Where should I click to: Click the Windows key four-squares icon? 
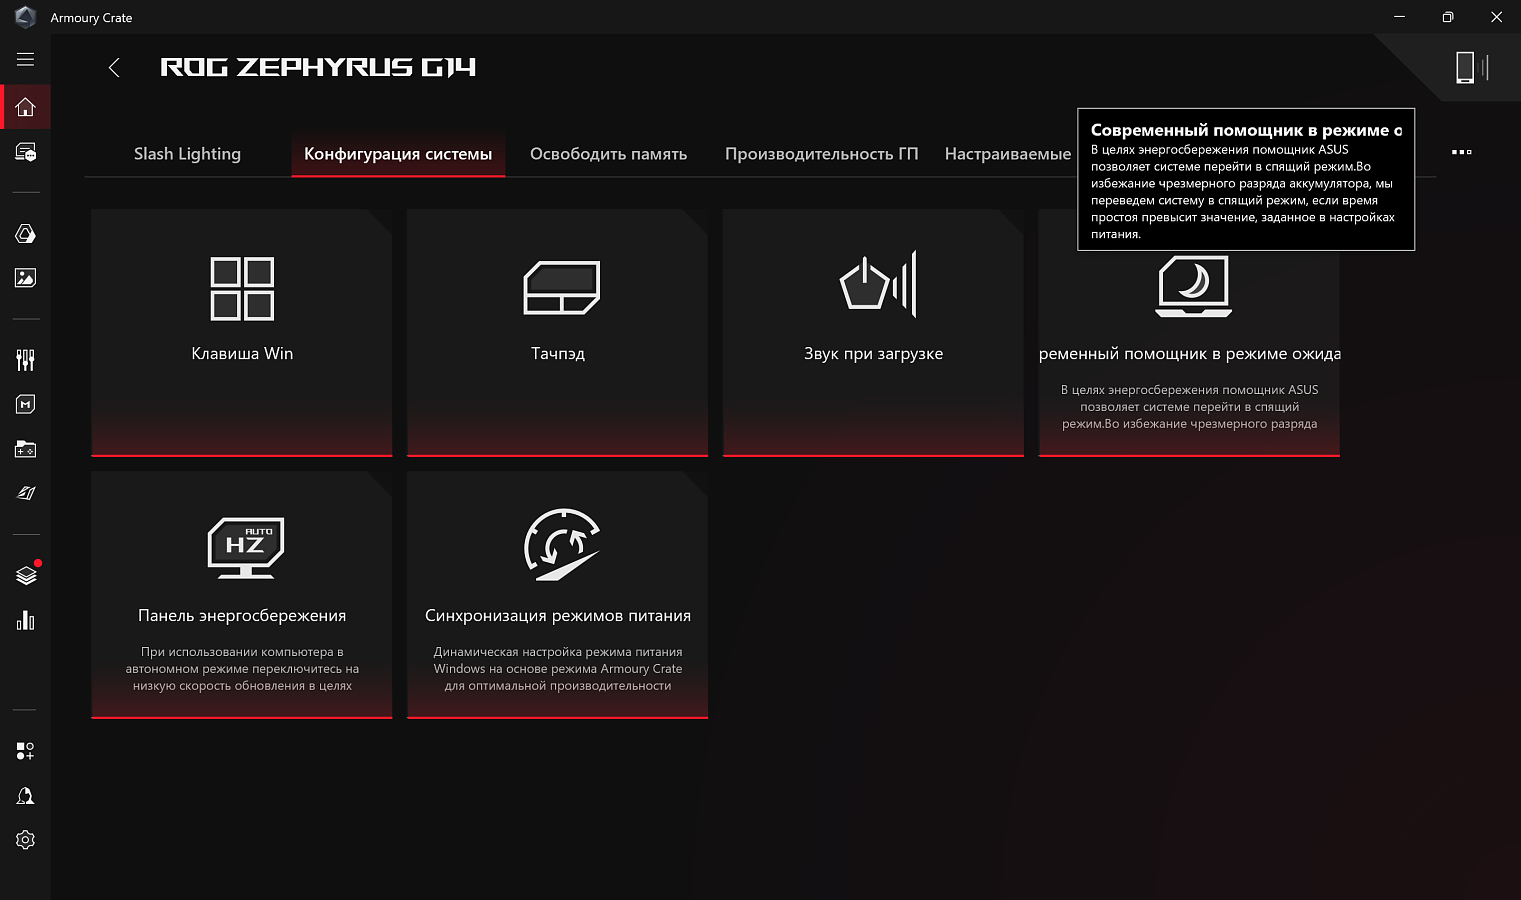click(x=242, y=289)
